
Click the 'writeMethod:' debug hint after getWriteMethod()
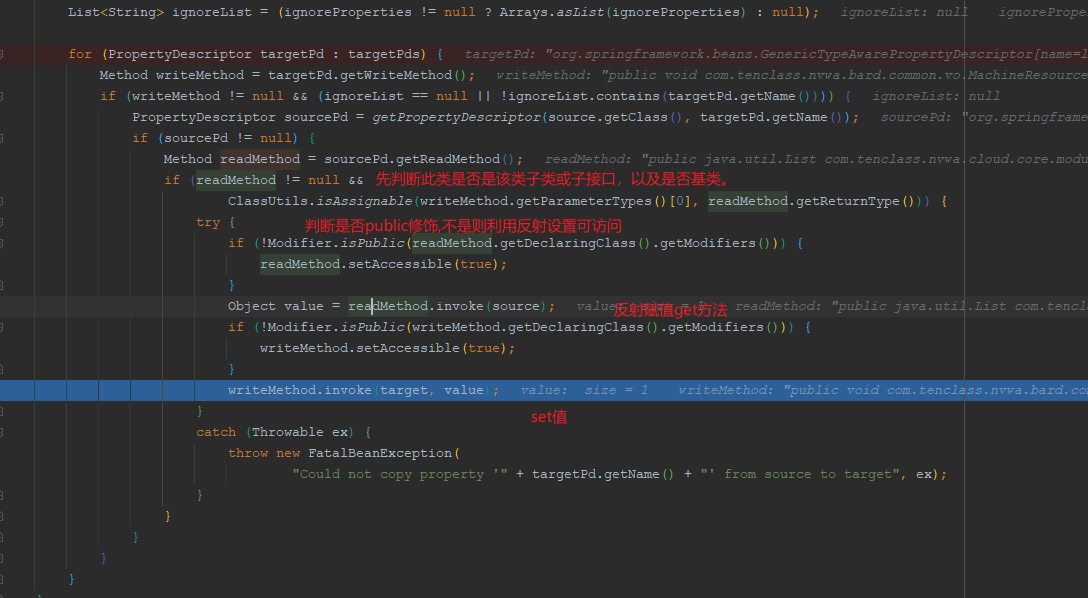tap(544, 75)
